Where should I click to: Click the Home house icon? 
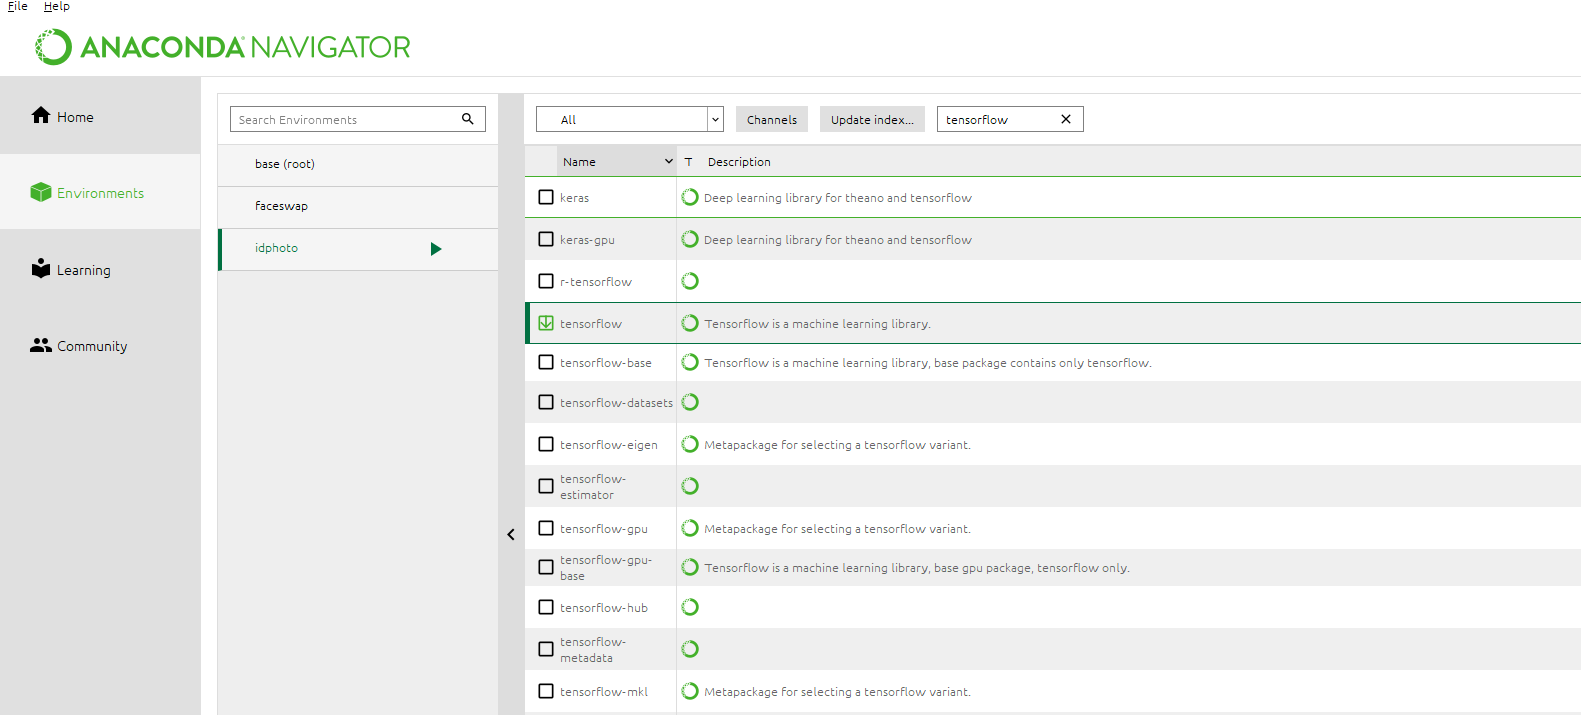(x=41, y=115)
